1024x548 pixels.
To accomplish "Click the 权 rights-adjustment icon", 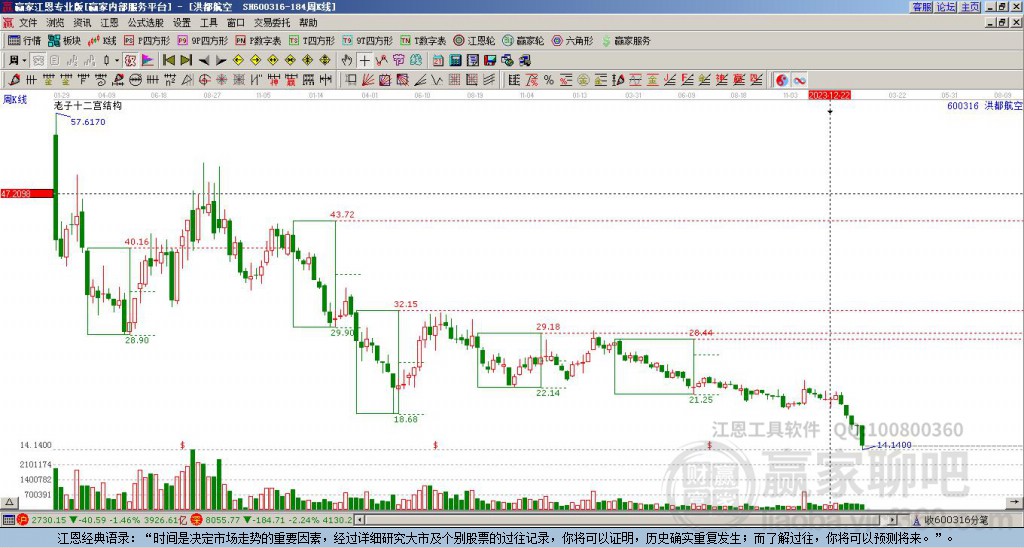I will pos(130,60).
